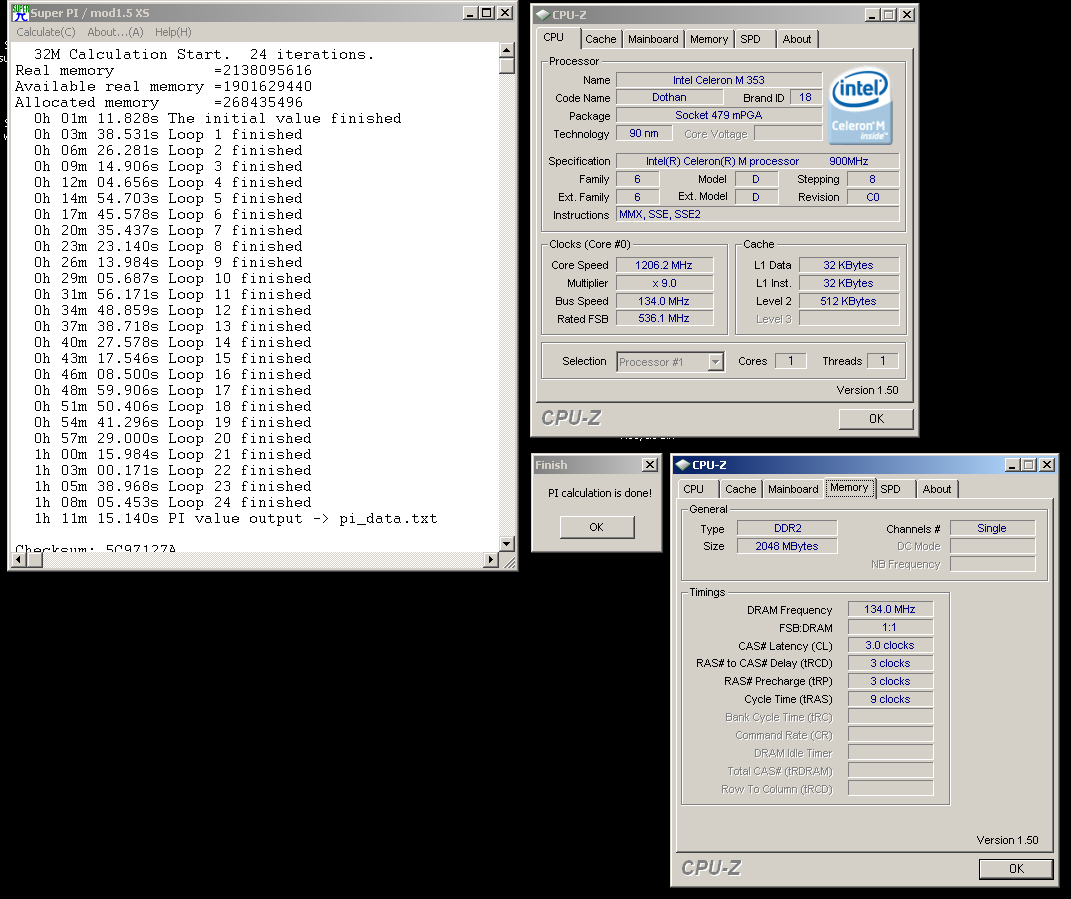Open the About...(A) menu in Super PI
This screenshot has width=1071, height=899.
pyautogui.click(x=115, y=32)
